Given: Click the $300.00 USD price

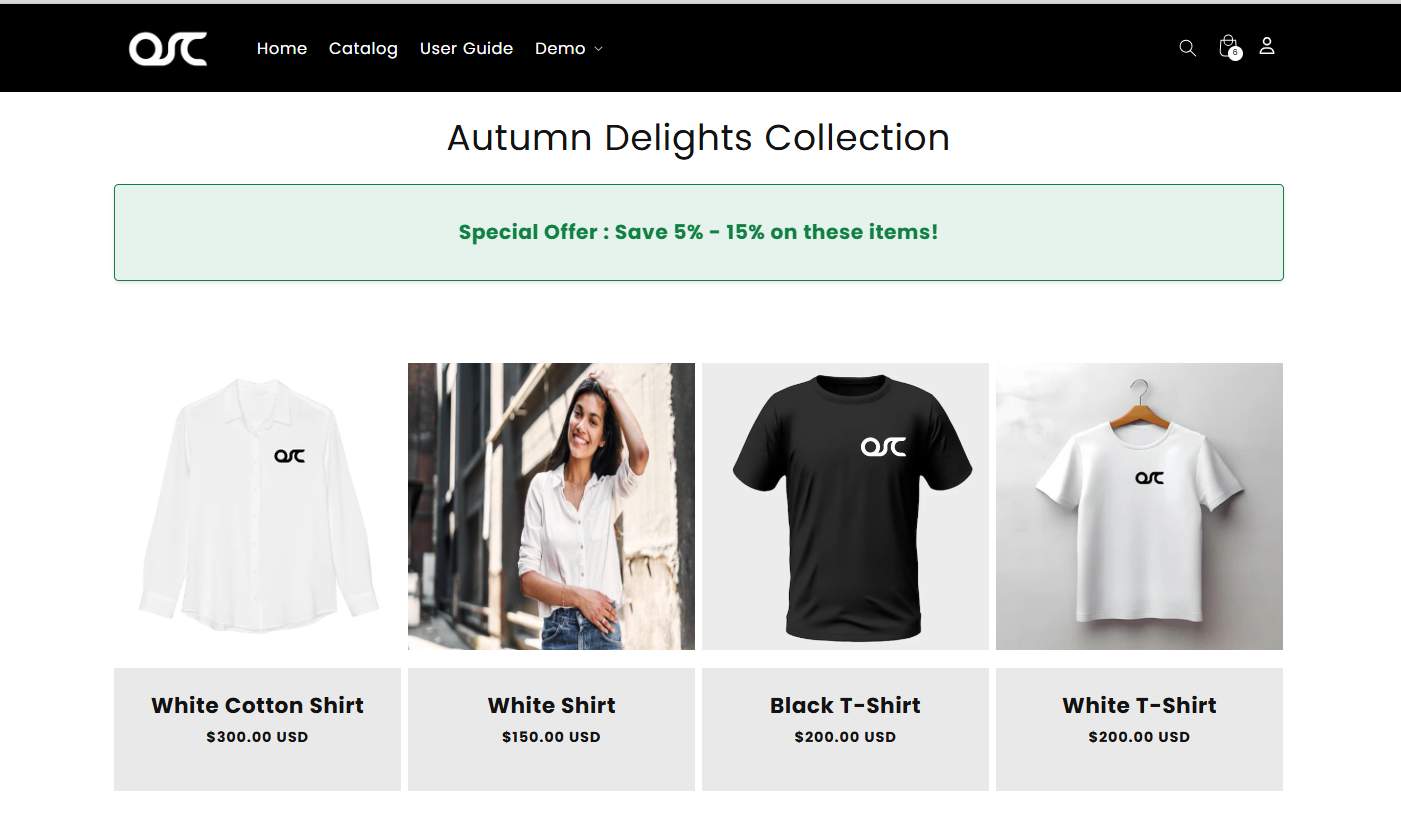Looking at the screenshot, I should [257, 737].
